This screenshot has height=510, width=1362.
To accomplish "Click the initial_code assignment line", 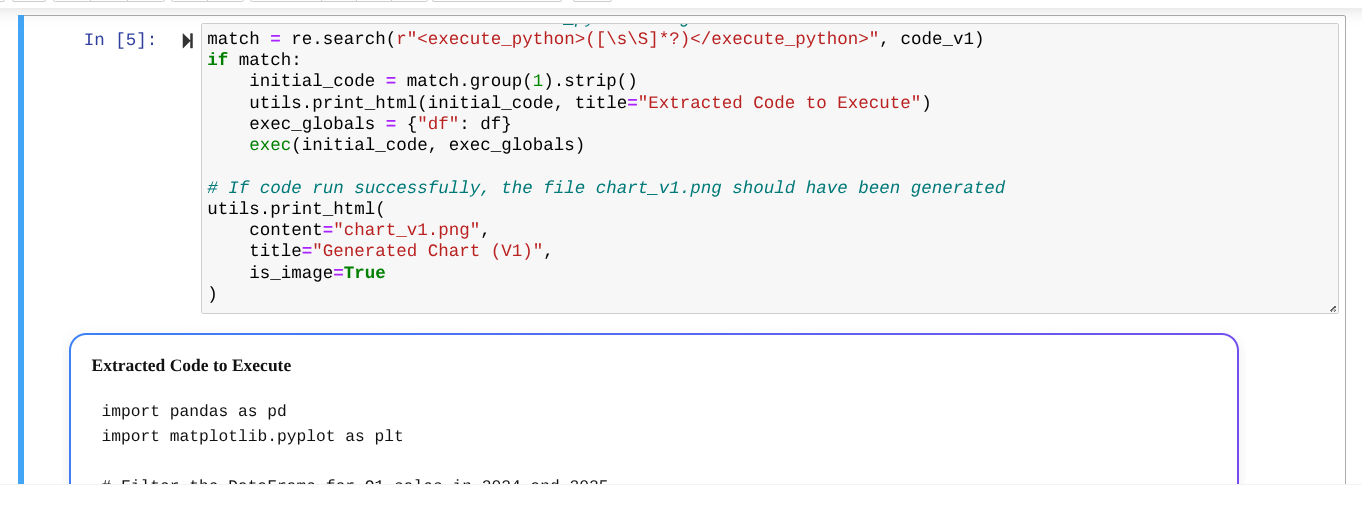I will pyautogui.click(x=442, y=81).
